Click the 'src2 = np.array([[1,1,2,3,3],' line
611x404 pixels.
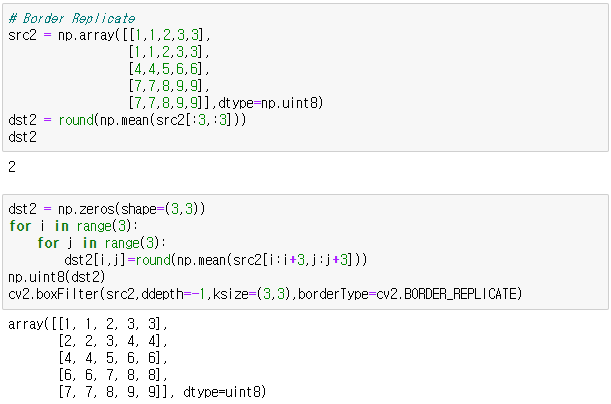pyautogui.click(x=109, y=35)
